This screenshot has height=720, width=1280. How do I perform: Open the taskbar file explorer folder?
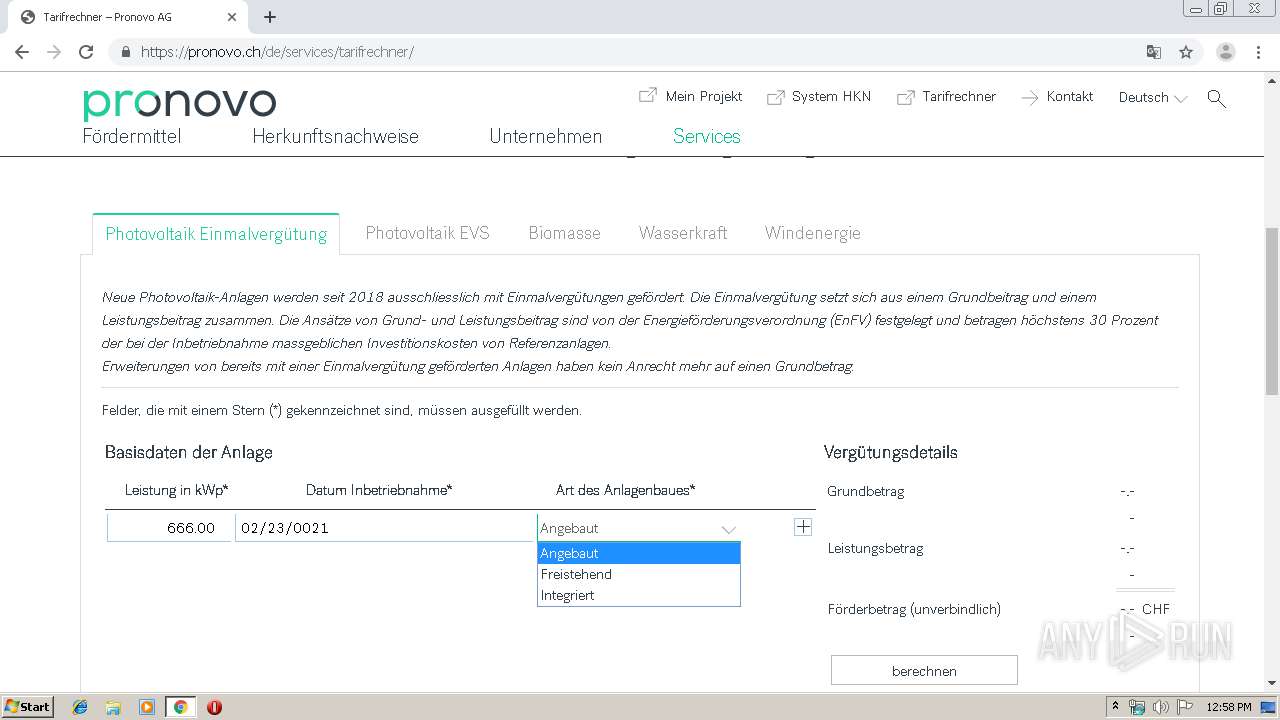tap(113, 707)
